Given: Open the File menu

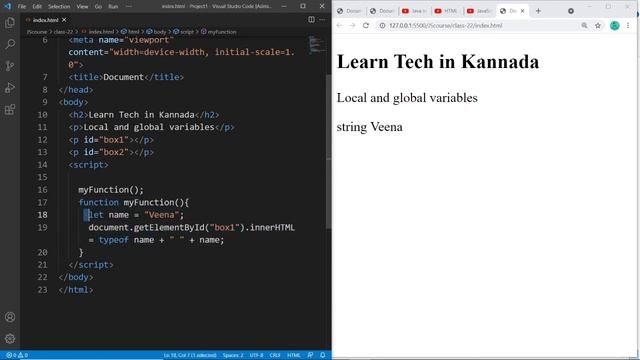Looking at the screenshot, I should (22, 7).
